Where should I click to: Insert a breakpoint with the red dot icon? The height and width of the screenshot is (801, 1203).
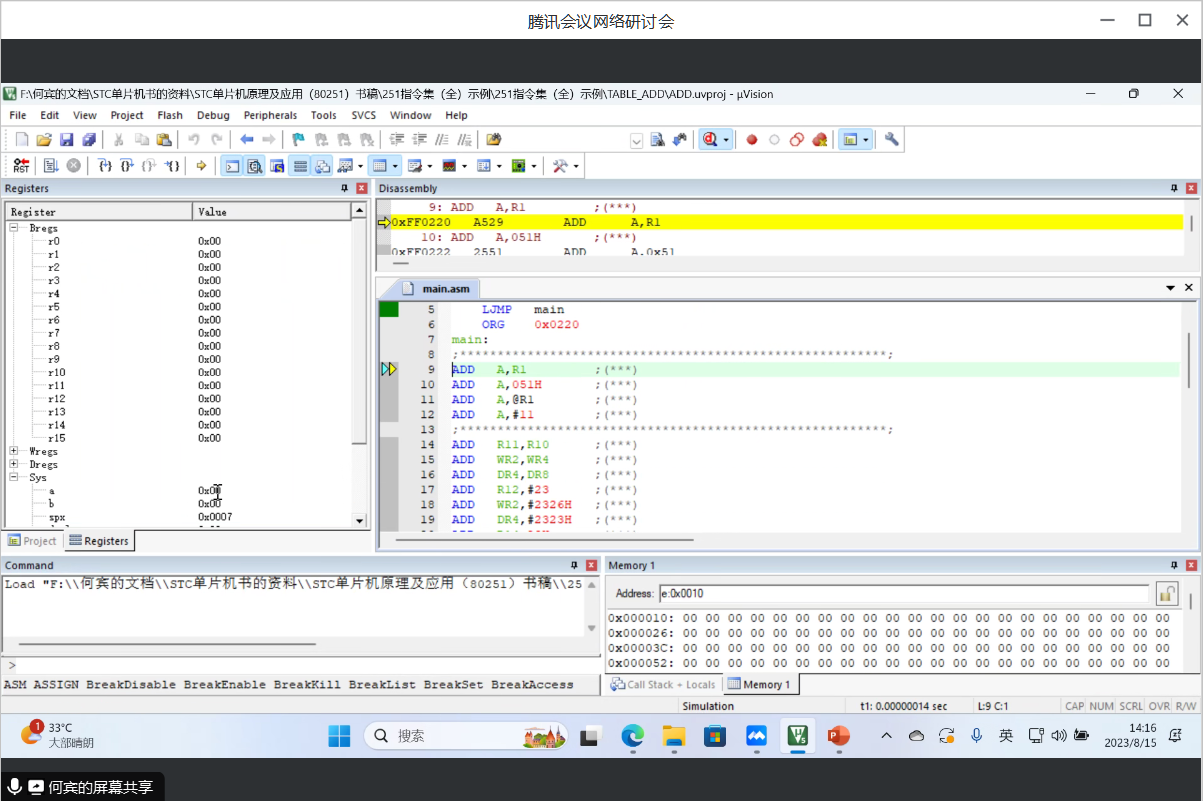coord(752,140)
